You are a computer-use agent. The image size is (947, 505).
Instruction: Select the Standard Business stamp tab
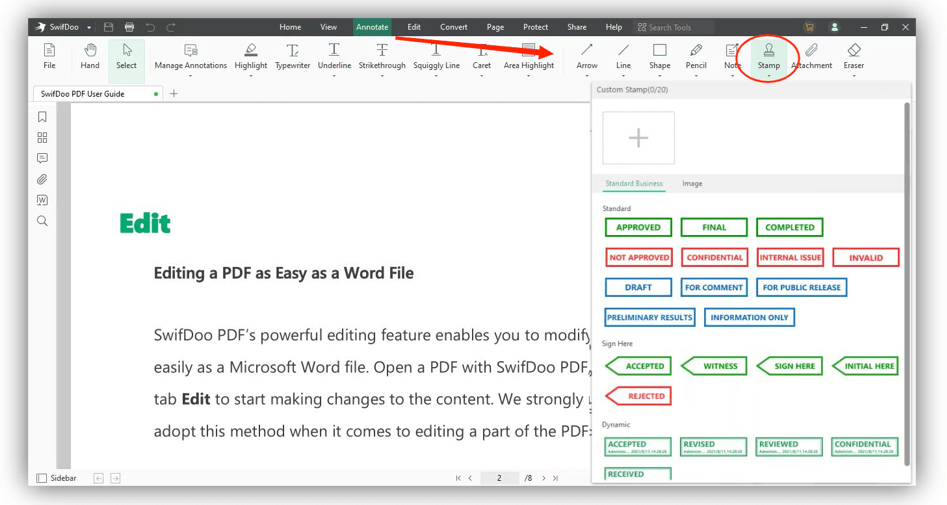coord(634,184)
